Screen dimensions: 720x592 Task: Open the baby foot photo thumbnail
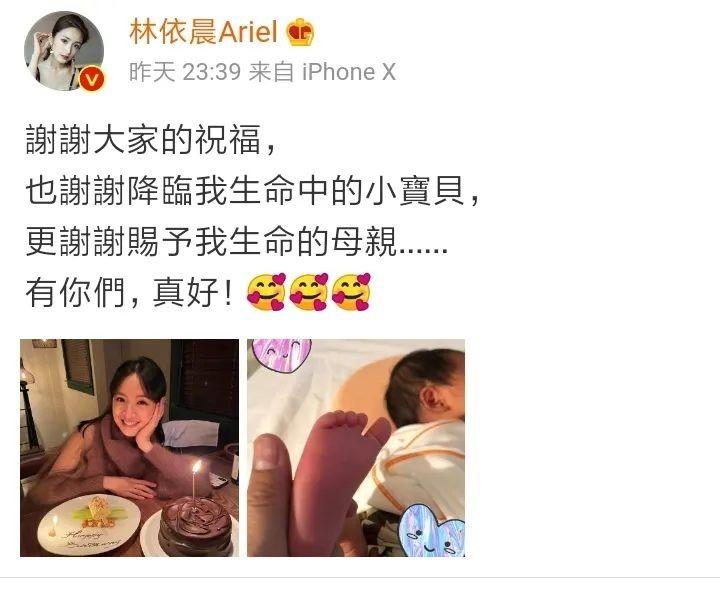(356, 448)
